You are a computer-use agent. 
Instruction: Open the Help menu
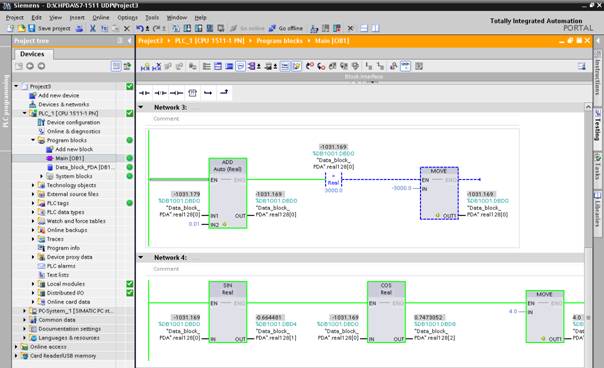(x=200, y=18)
